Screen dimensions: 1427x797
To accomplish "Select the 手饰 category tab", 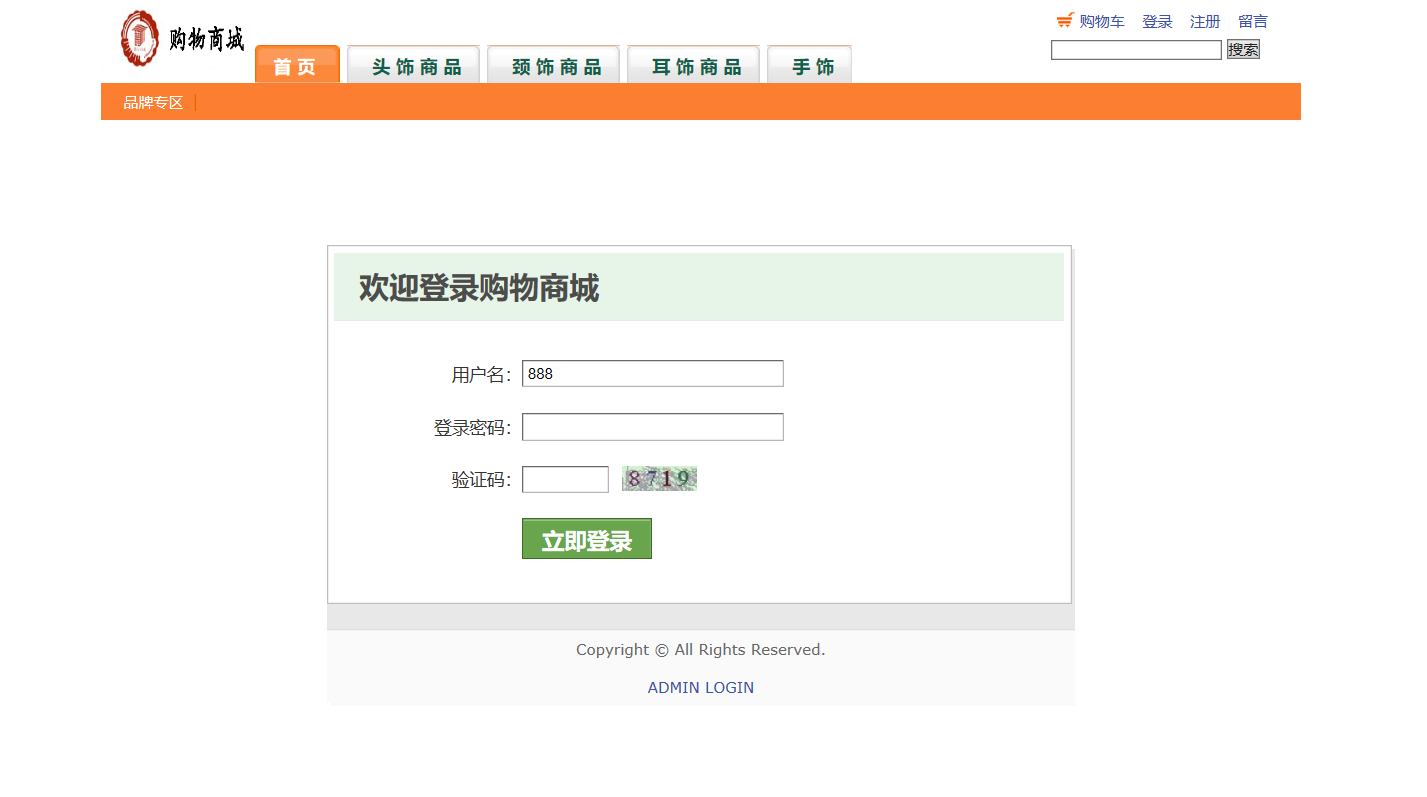I will point(810,66).
